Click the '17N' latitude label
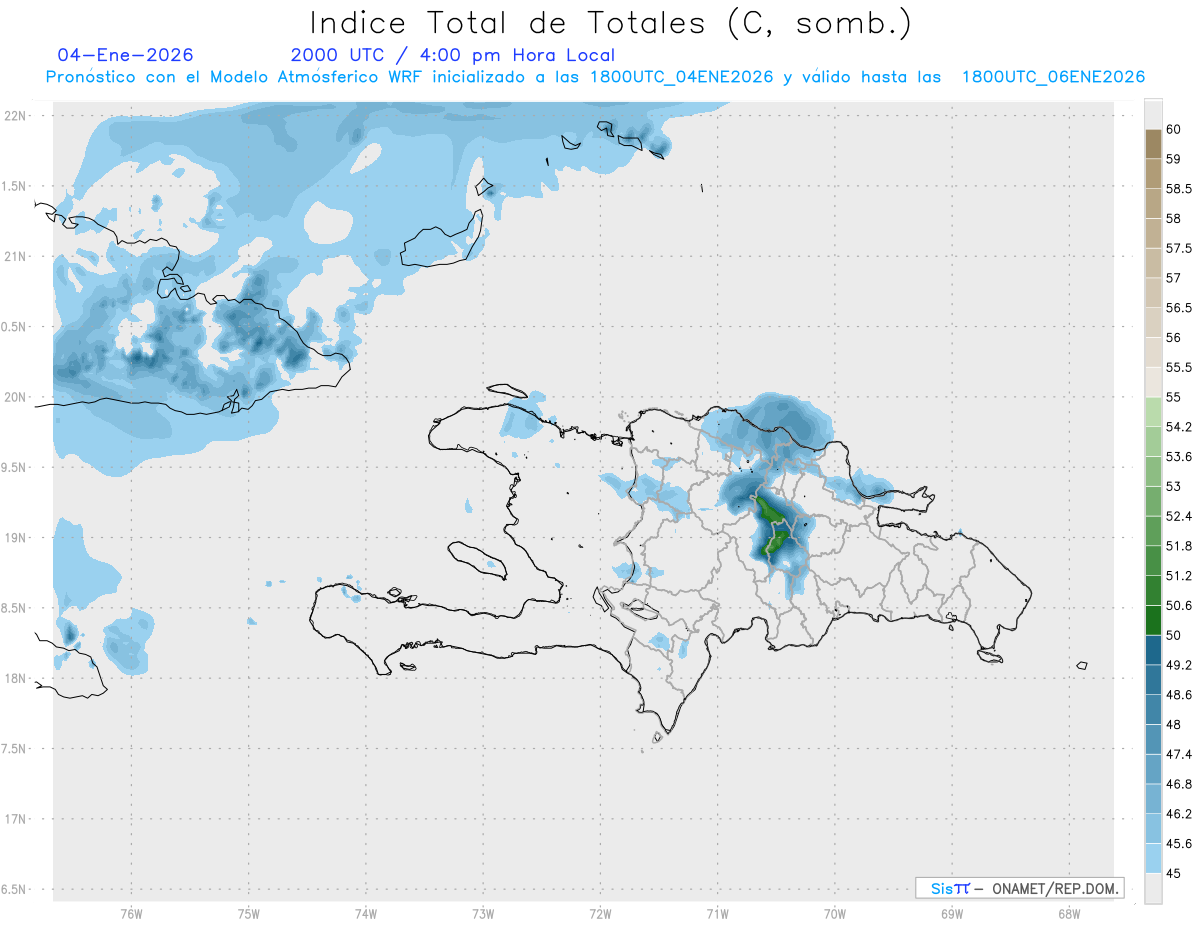Viewport: 1200px width, 927px height. (16, 819)
